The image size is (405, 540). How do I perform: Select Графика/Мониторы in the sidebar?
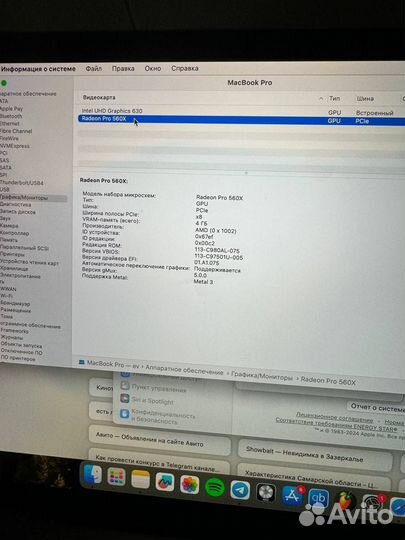tap(24, 198)
